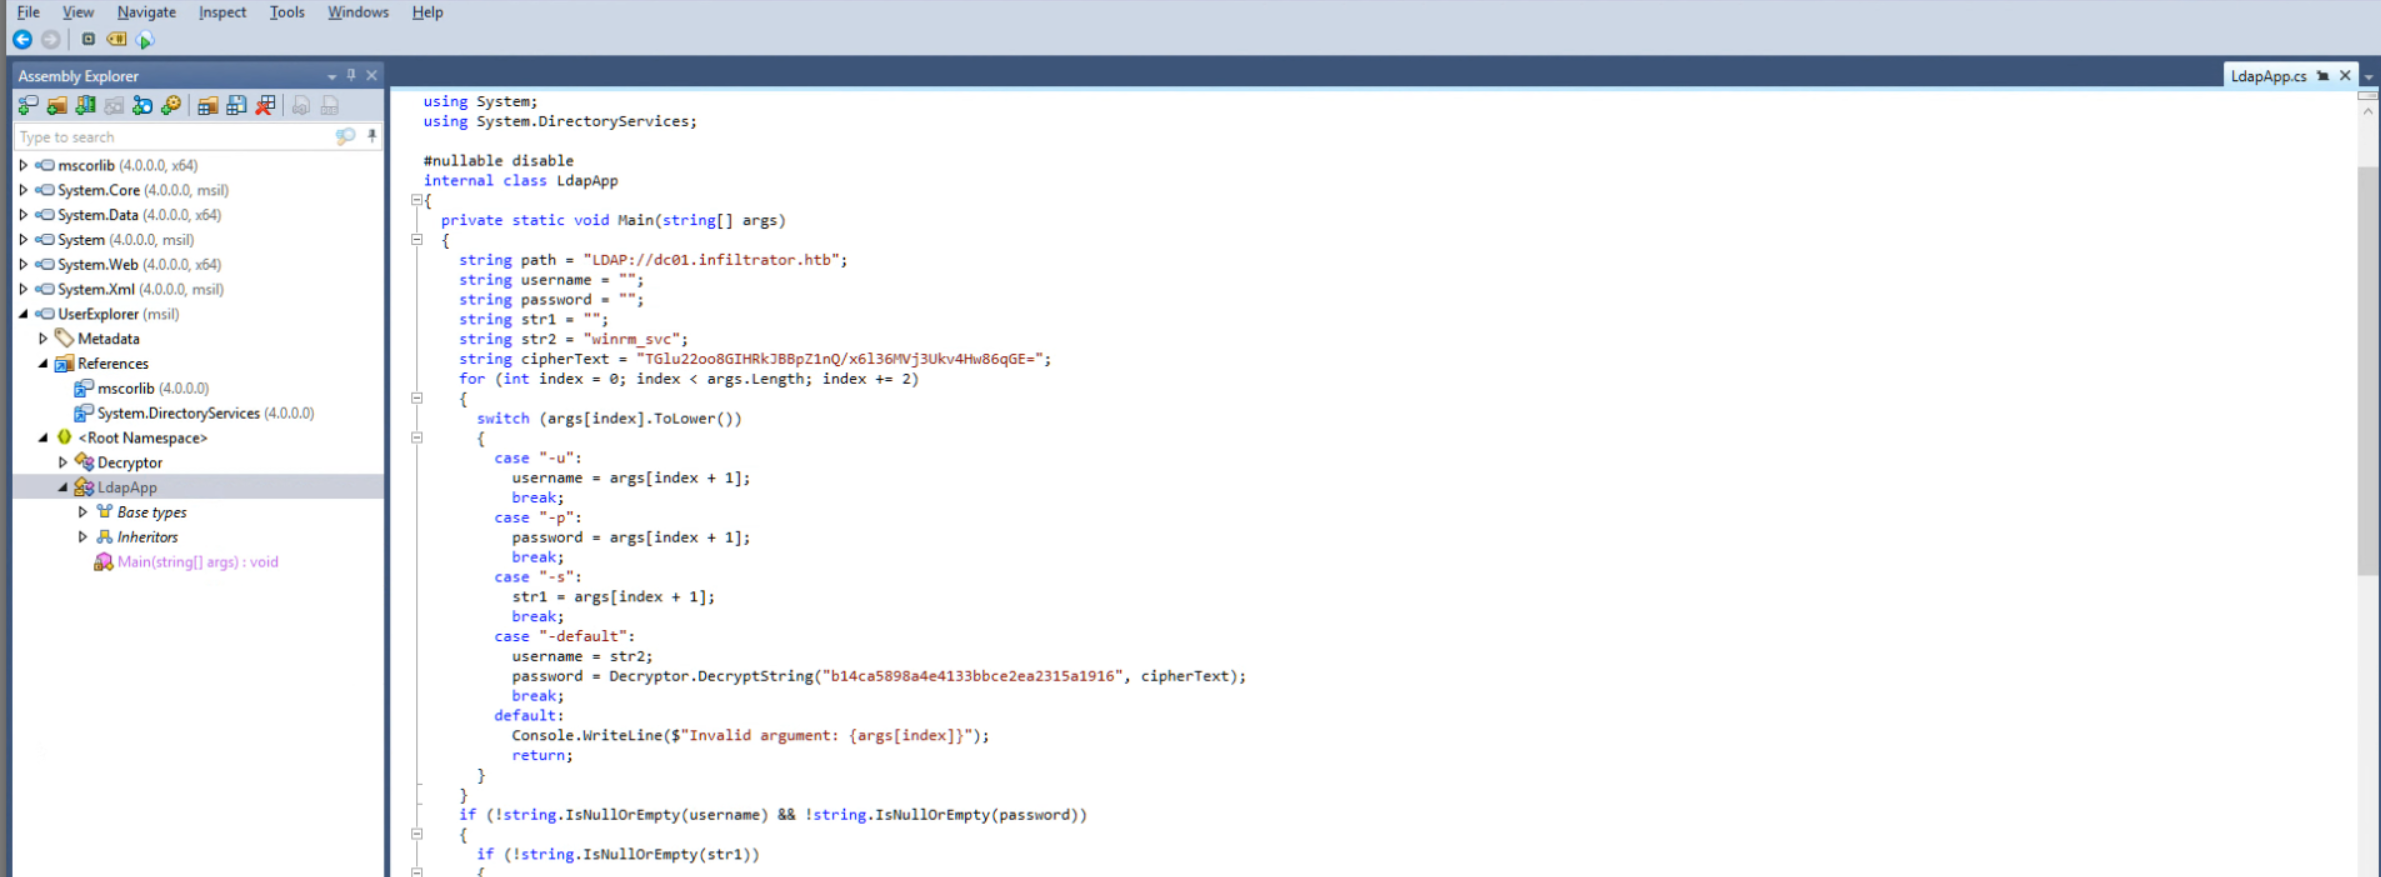The width and height of the screenshot is (2381, 877).
Task: Click the Explore folder books icon
Action: click(x=86, y=106)
